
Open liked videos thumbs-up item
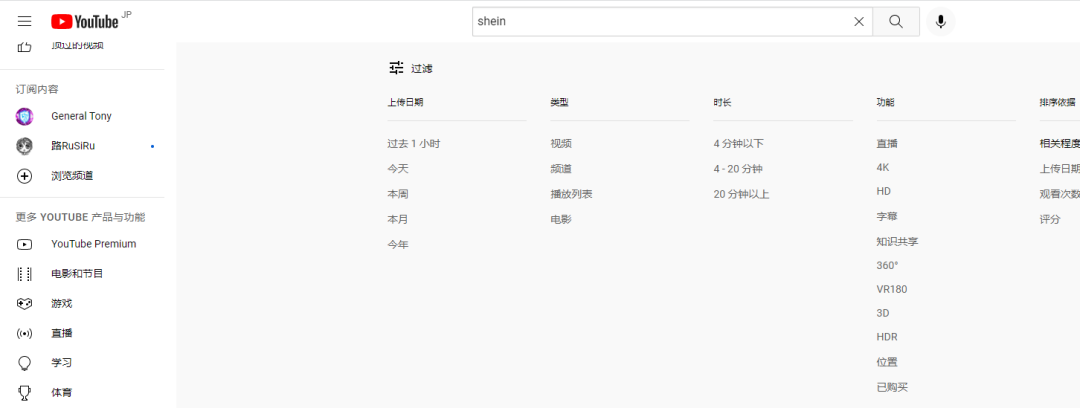(25, 46)
